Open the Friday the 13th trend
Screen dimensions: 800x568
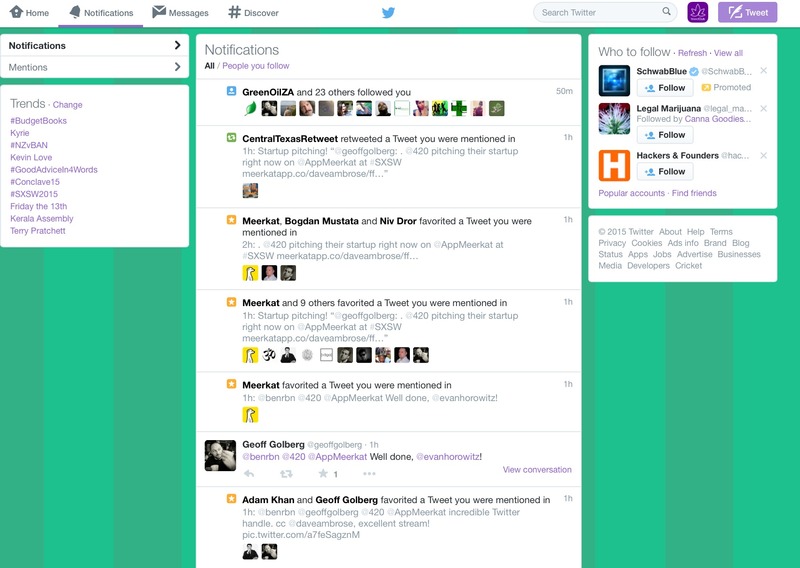[38, 207]
